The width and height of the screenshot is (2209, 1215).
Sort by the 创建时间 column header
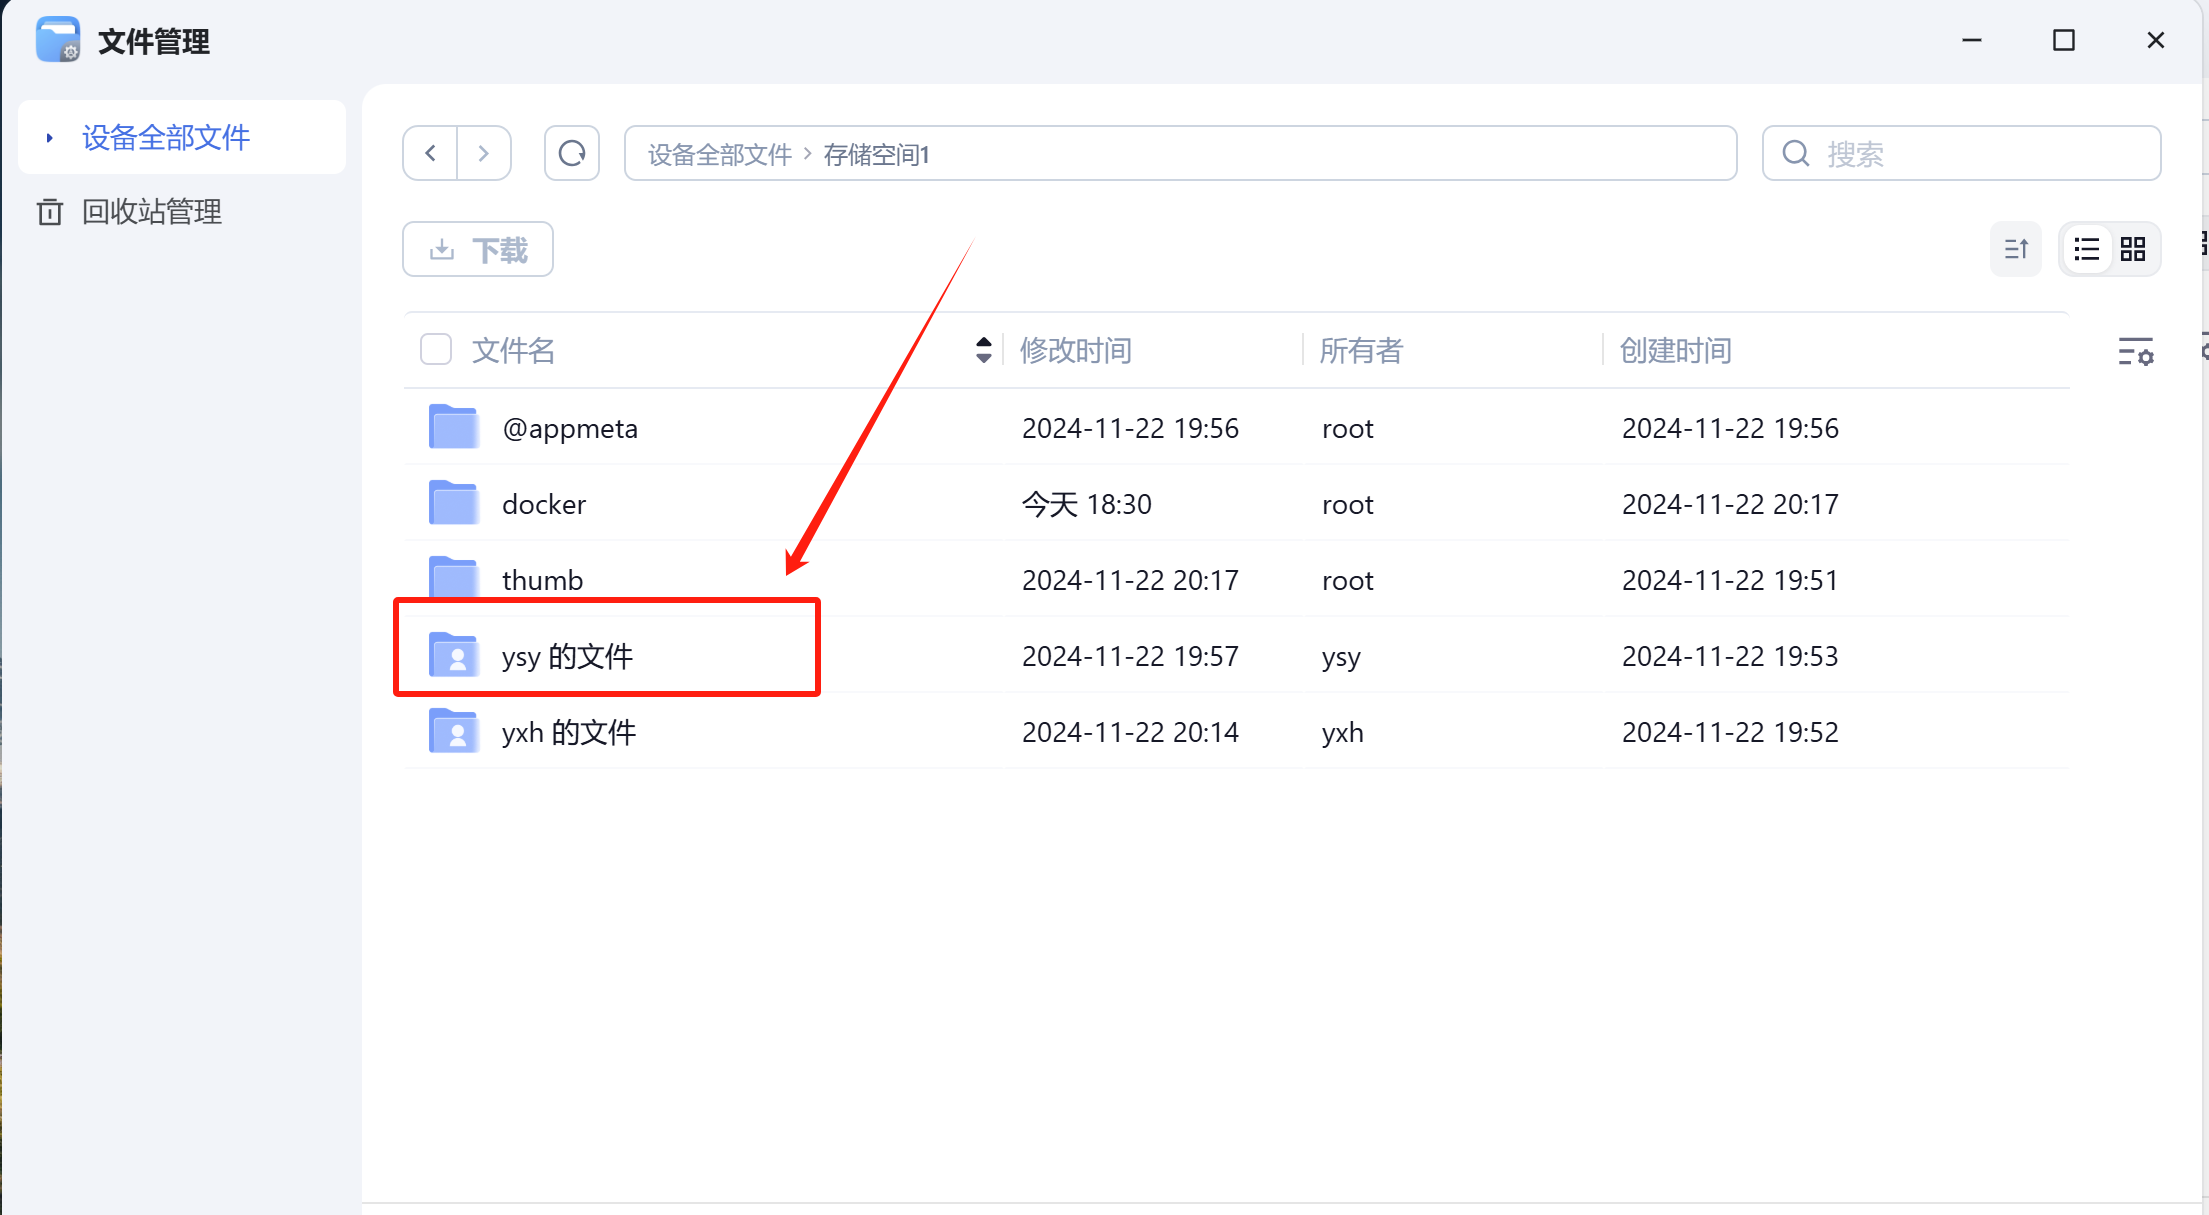click(x=1675, y=351)
